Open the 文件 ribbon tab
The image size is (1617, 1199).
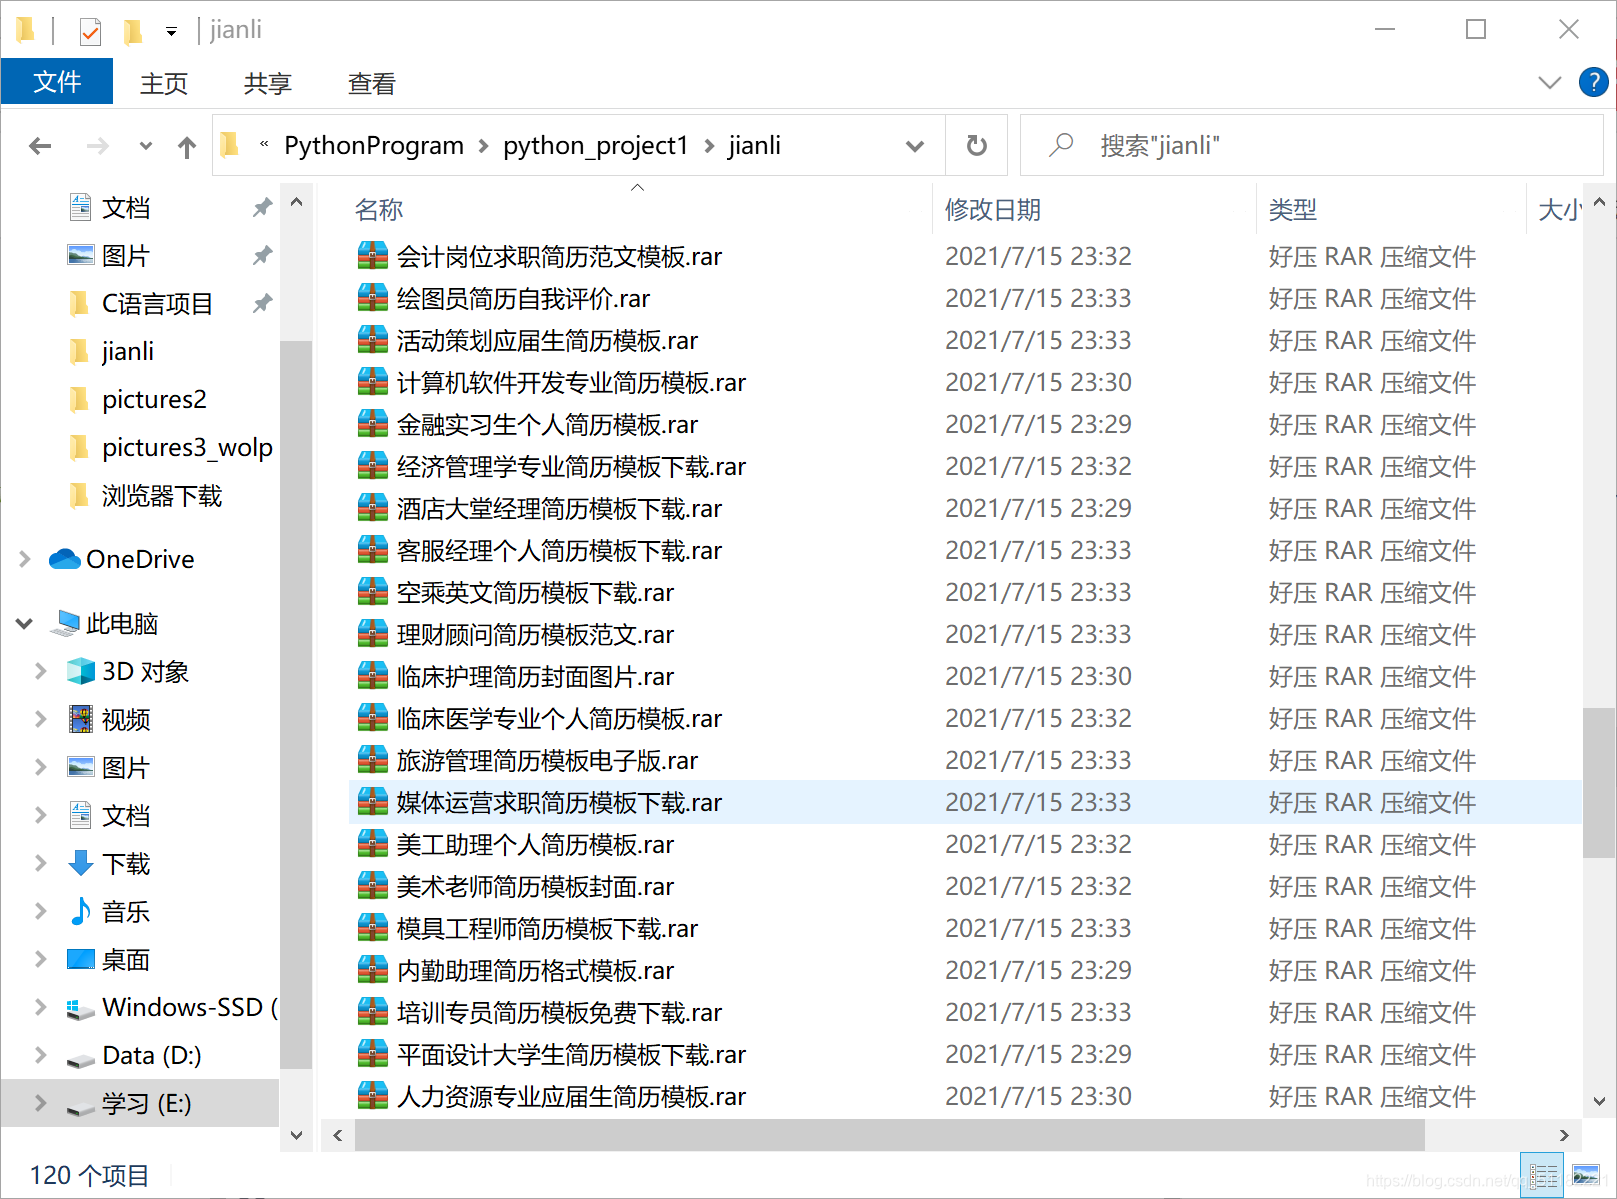coord(57,82)
